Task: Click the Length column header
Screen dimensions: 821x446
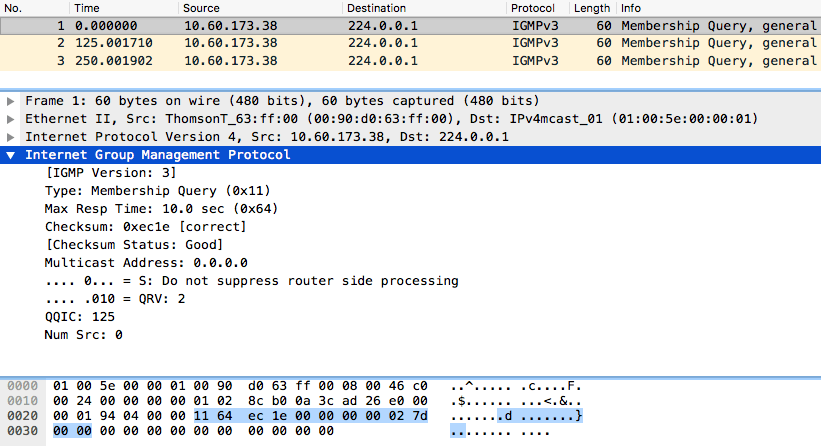Action: click(591, 8)
